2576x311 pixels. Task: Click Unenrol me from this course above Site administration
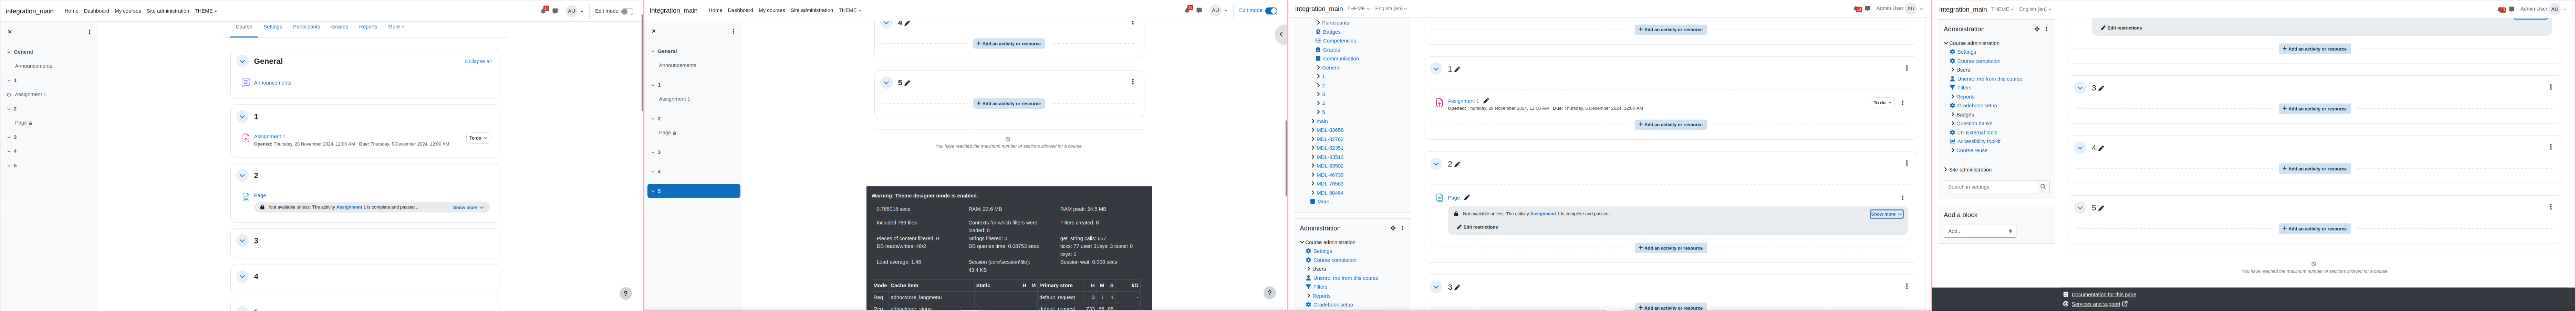1989,79
